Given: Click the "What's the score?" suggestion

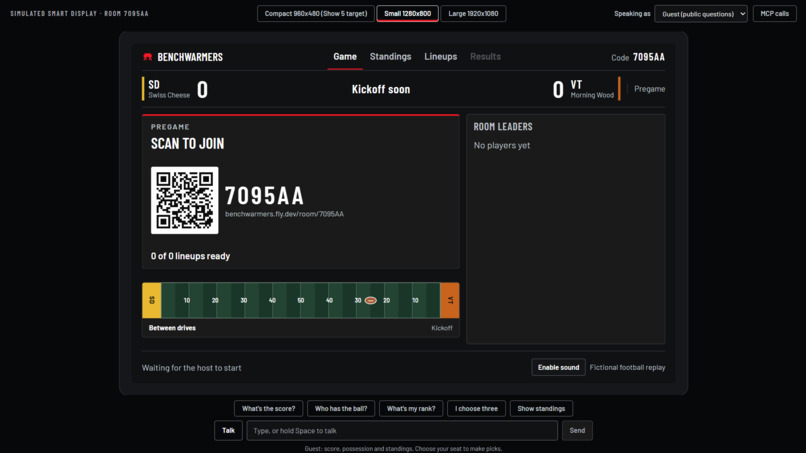Looking at the screenshot, I should tap(268, 409).
